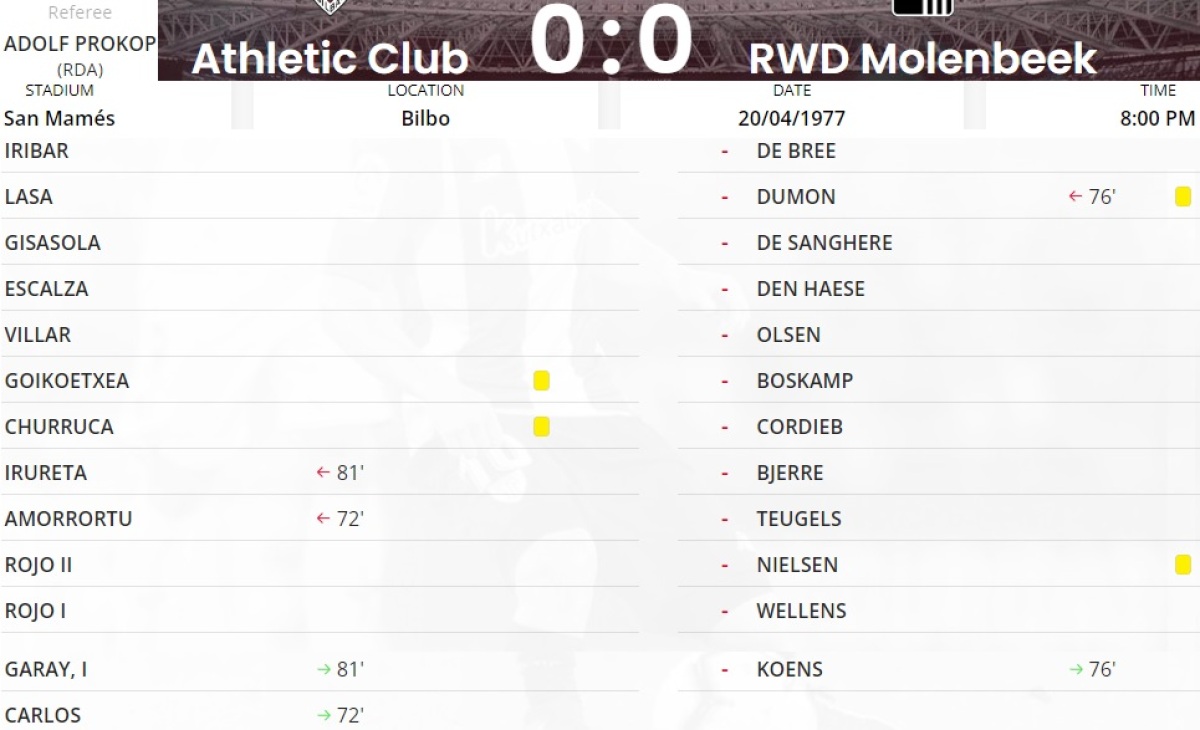The image size is (1200, 730).
Task: Click the match date 20/04/1977
Action: click(x=791, y=118)
